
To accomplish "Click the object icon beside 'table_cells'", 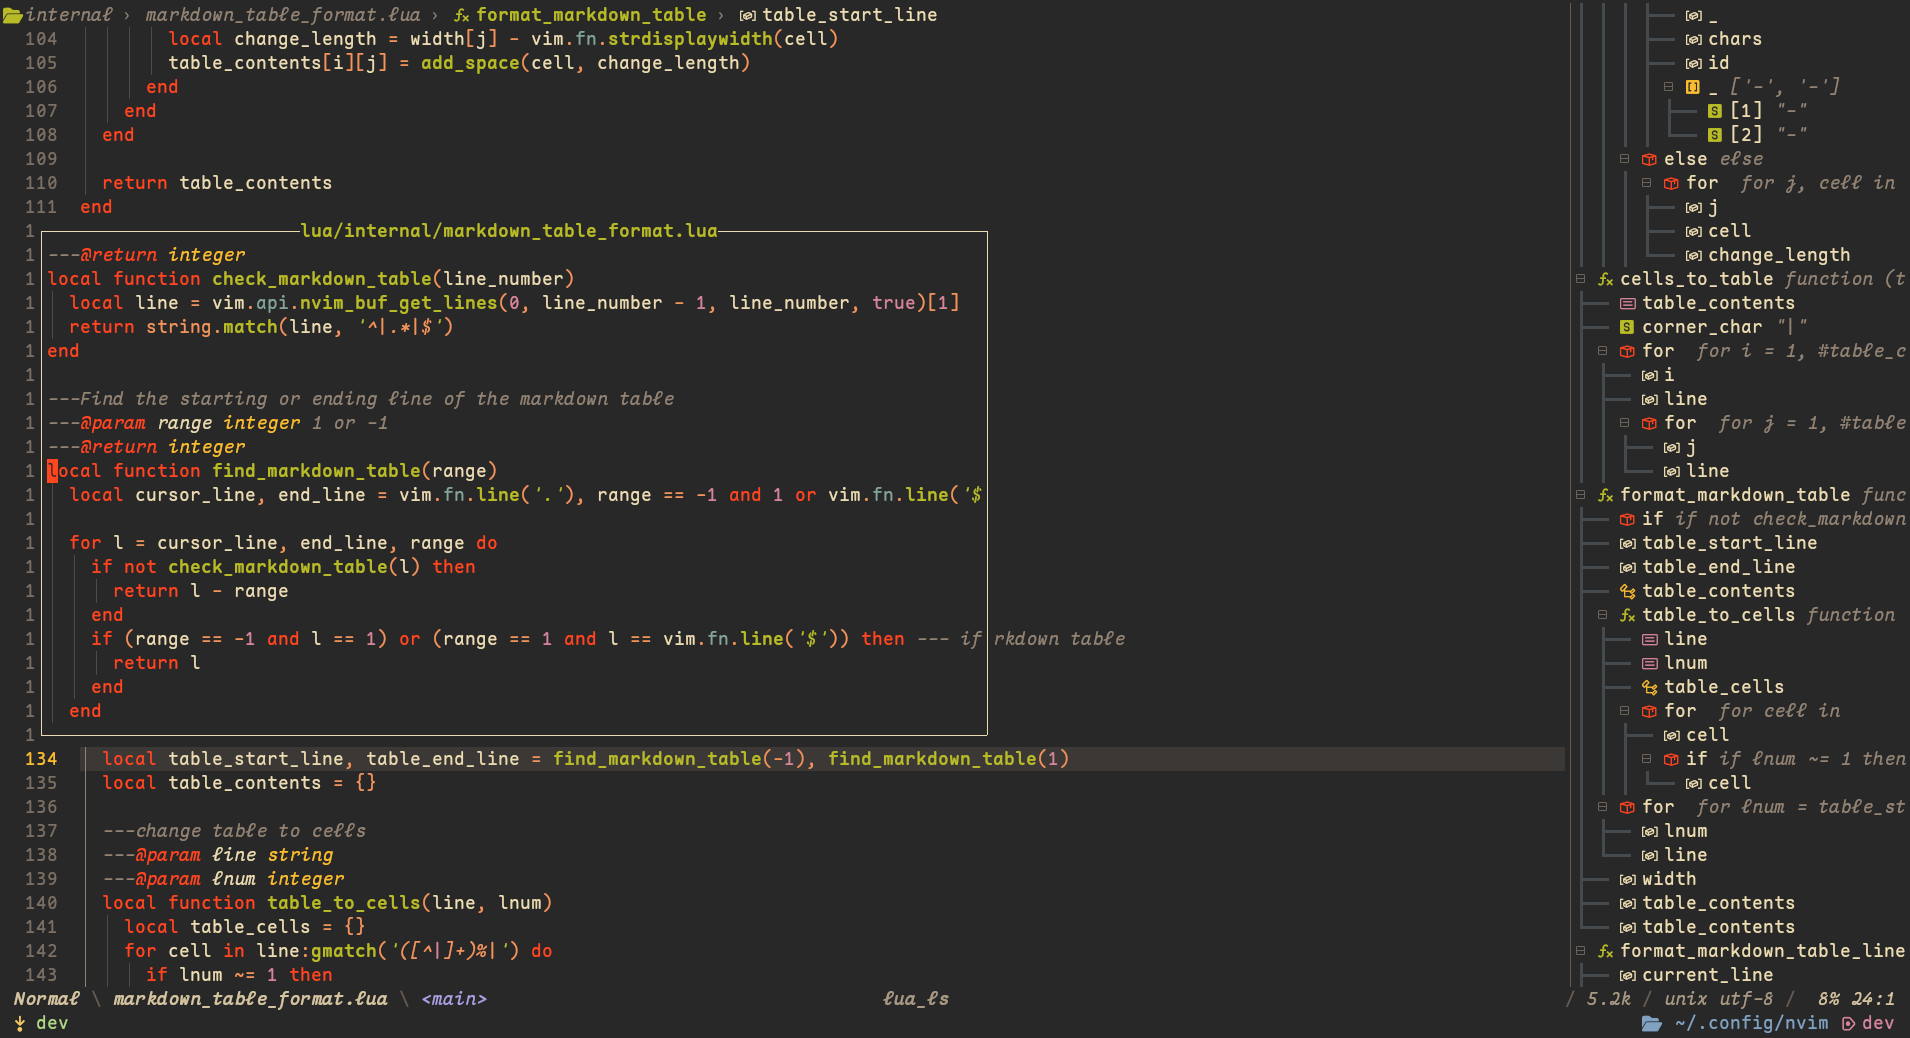I will click(x=1649, y=687).
